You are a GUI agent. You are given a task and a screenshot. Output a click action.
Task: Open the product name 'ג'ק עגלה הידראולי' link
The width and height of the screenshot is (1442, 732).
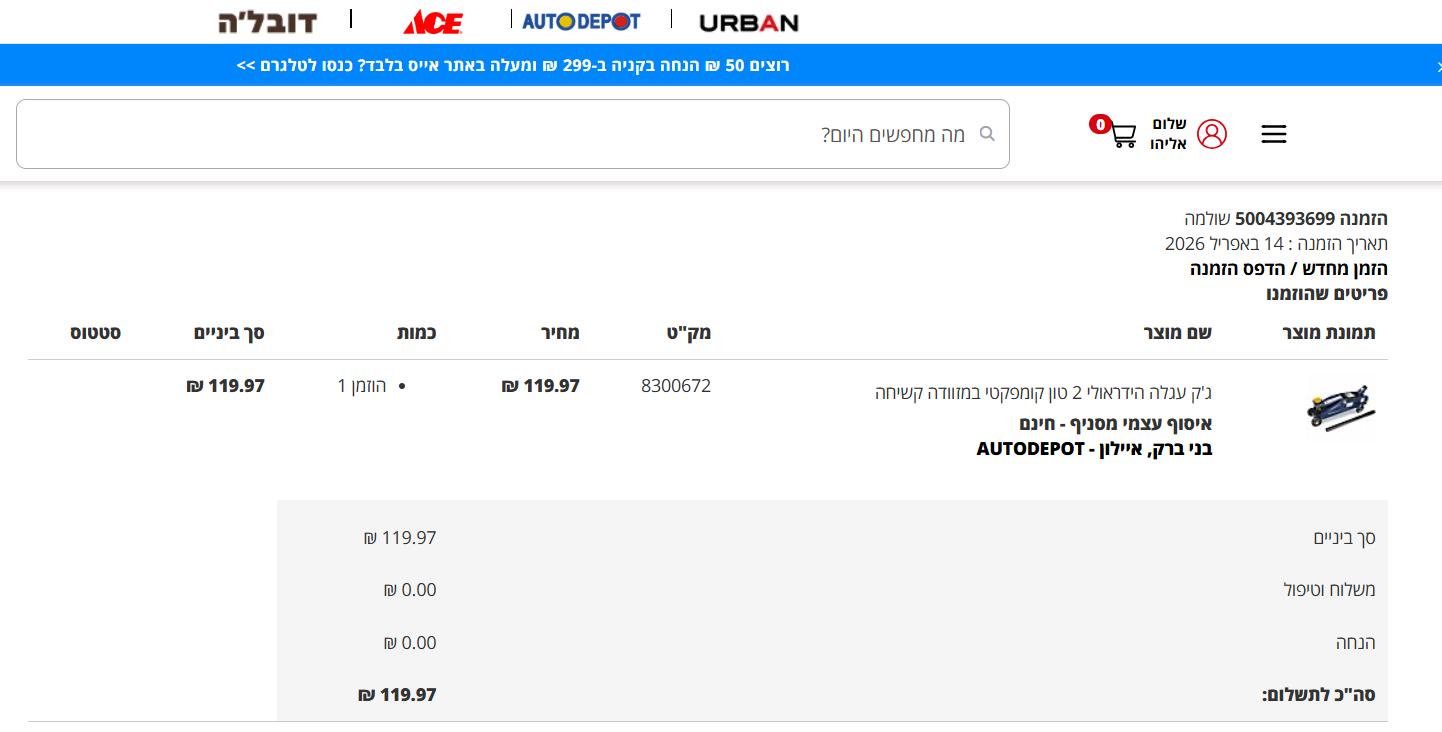click(x=1043, y=393)
